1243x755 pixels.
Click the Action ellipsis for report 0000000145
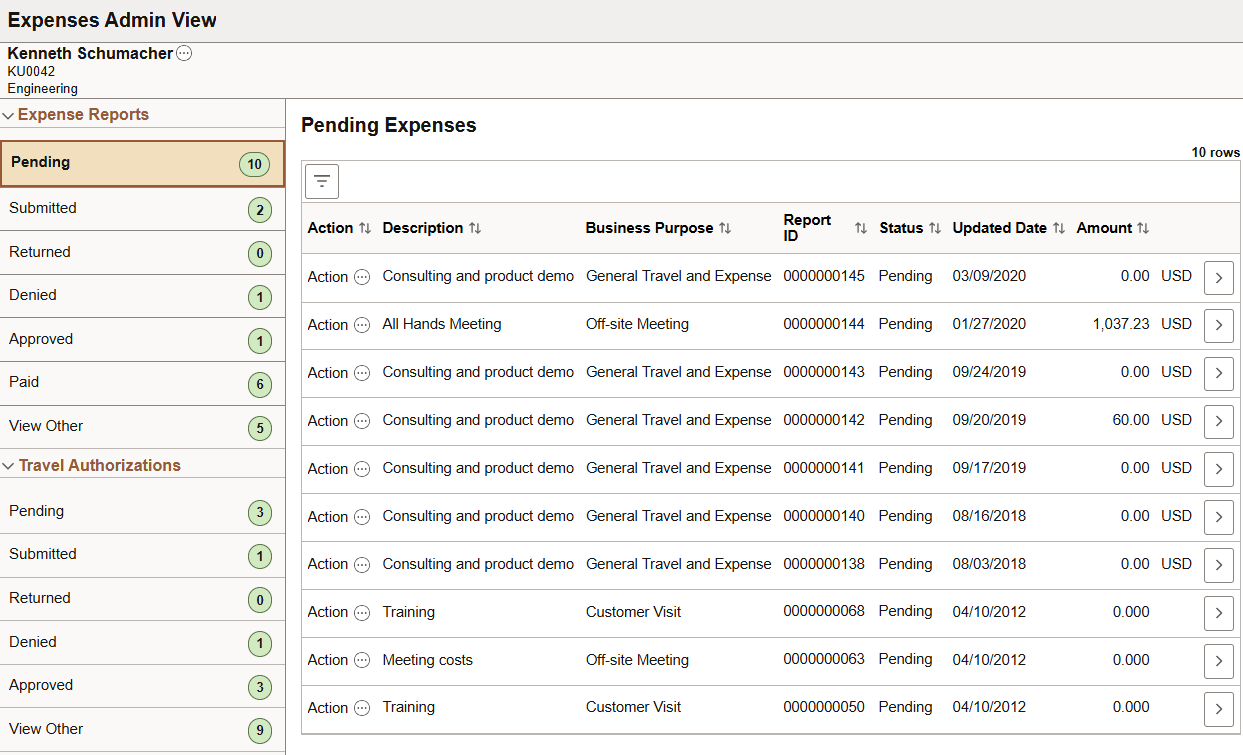click(363, 276)
